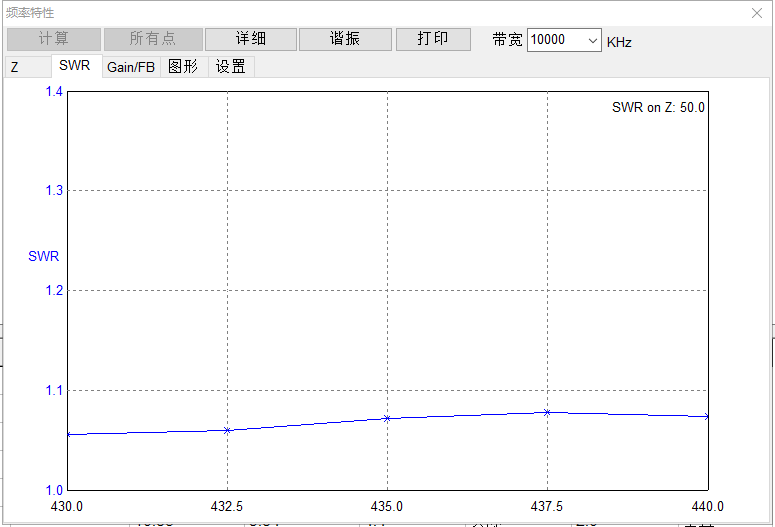This screenshot has height=527, width=775.
Task: Select the SWR tab
Action: point(75,66)
